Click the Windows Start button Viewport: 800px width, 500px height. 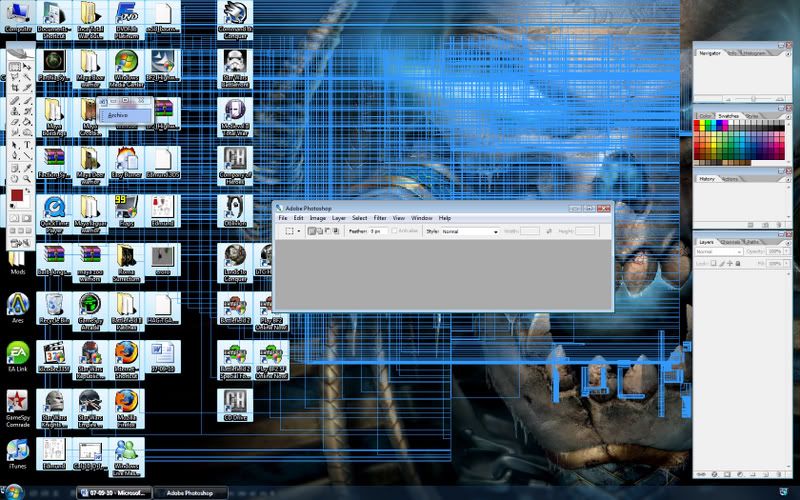[13, 491]
